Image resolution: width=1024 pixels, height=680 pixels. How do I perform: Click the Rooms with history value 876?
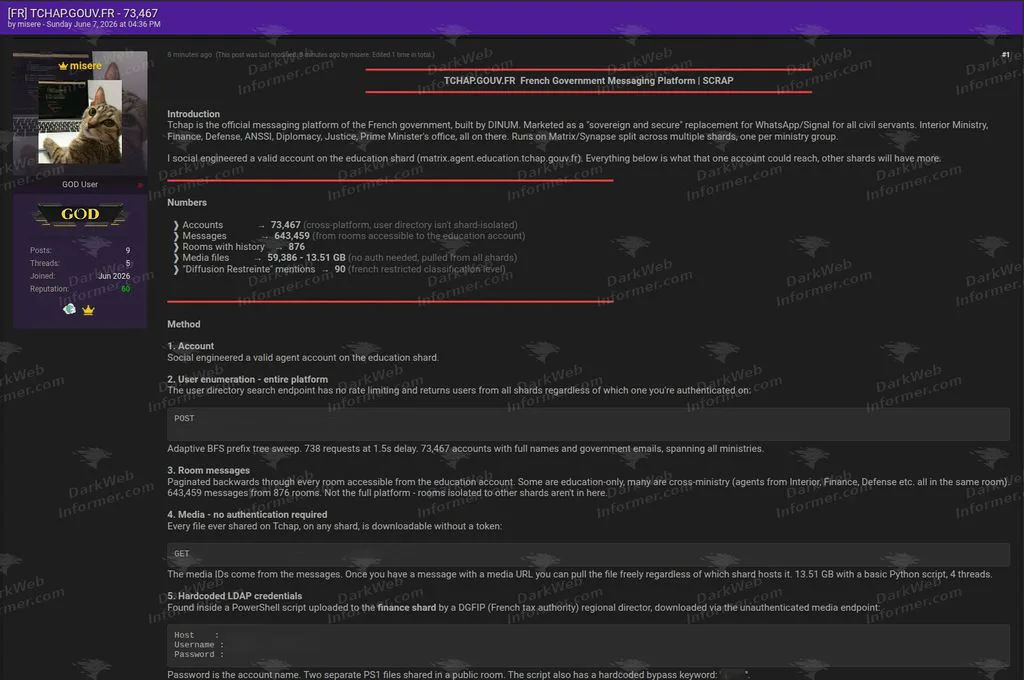tap(296, 247)
